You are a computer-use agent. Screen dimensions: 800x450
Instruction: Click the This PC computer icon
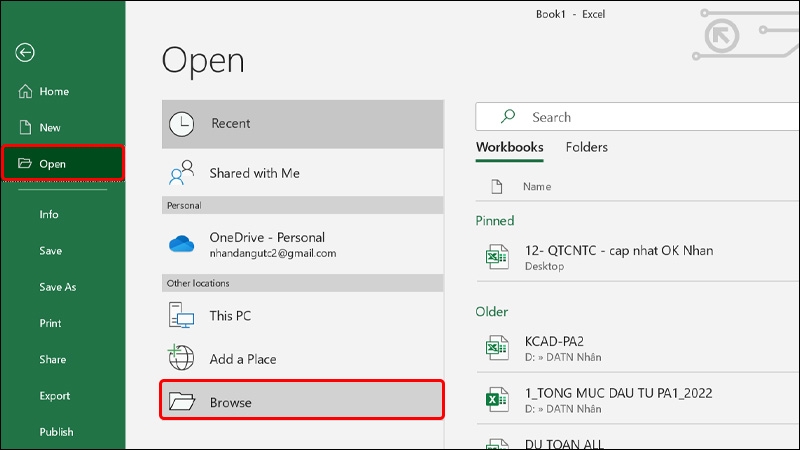(181, 315)
